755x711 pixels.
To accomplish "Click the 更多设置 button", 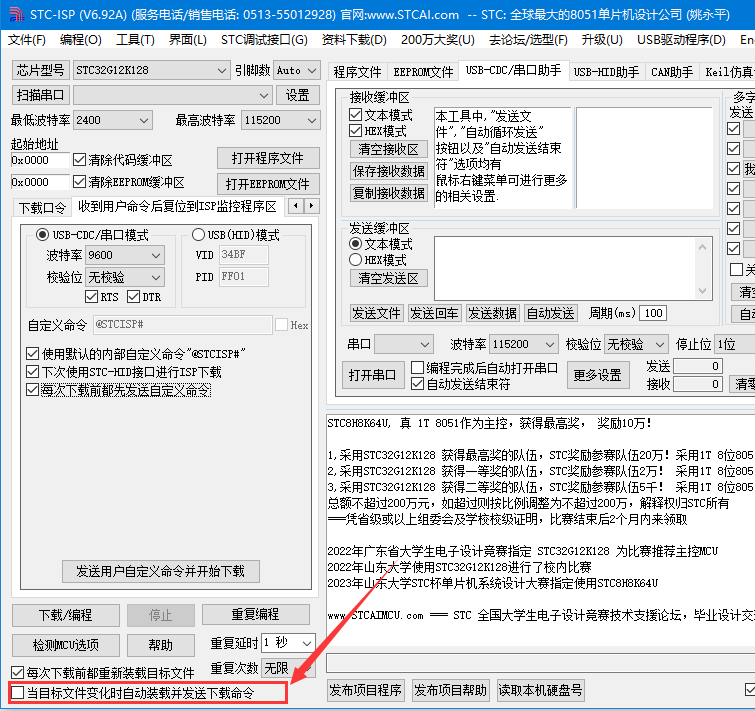I will point(598,375).
